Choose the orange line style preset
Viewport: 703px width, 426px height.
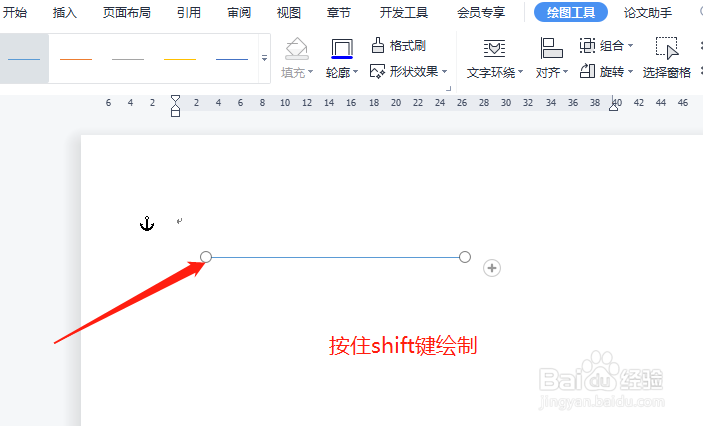(x=76, y=59)
